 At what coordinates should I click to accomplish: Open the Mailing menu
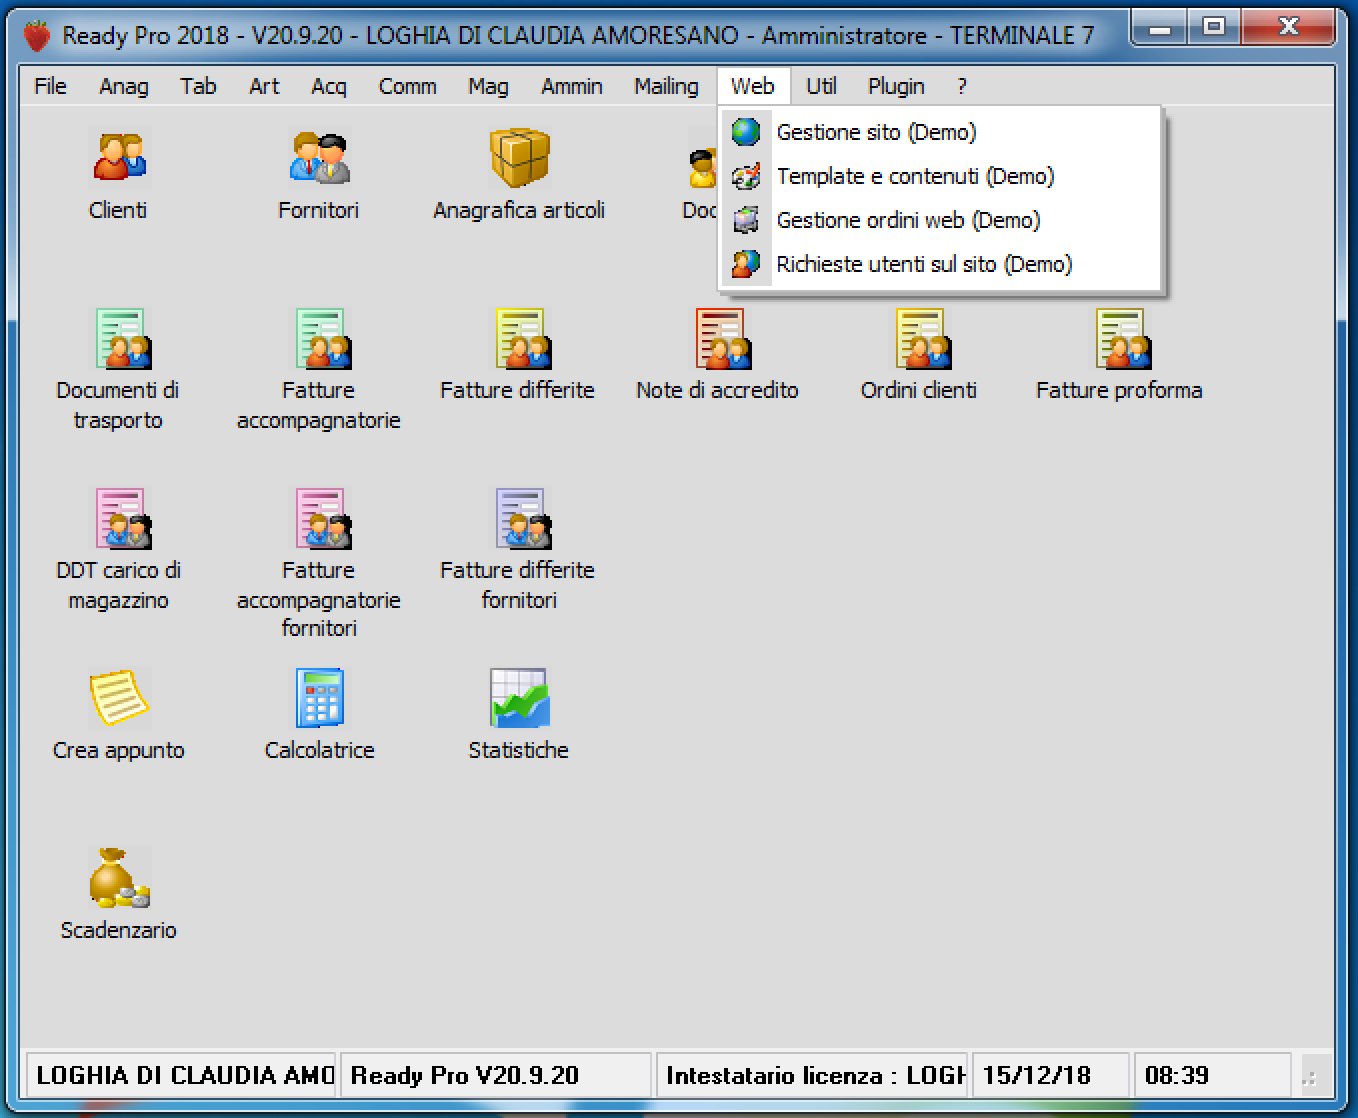[x=666, y=86]
